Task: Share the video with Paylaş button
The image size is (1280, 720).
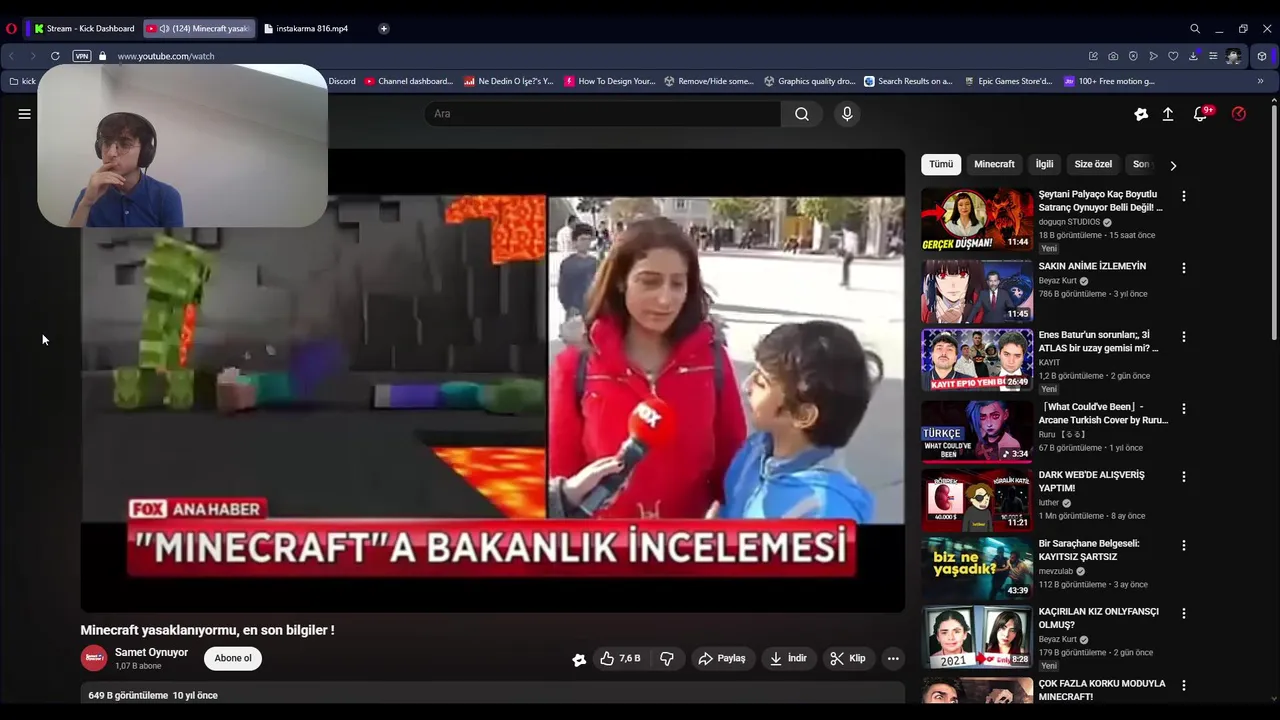Action: [722, 658]
